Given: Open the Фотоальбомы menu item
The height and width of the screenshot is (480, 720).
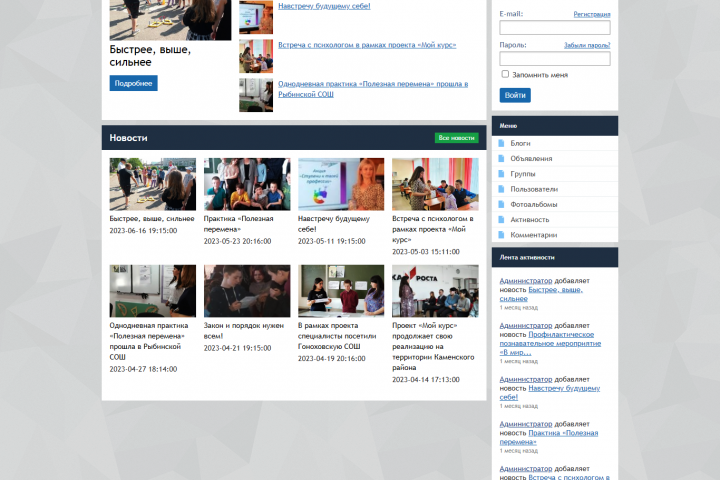Looking at the screenshot, I should point(555,204).
